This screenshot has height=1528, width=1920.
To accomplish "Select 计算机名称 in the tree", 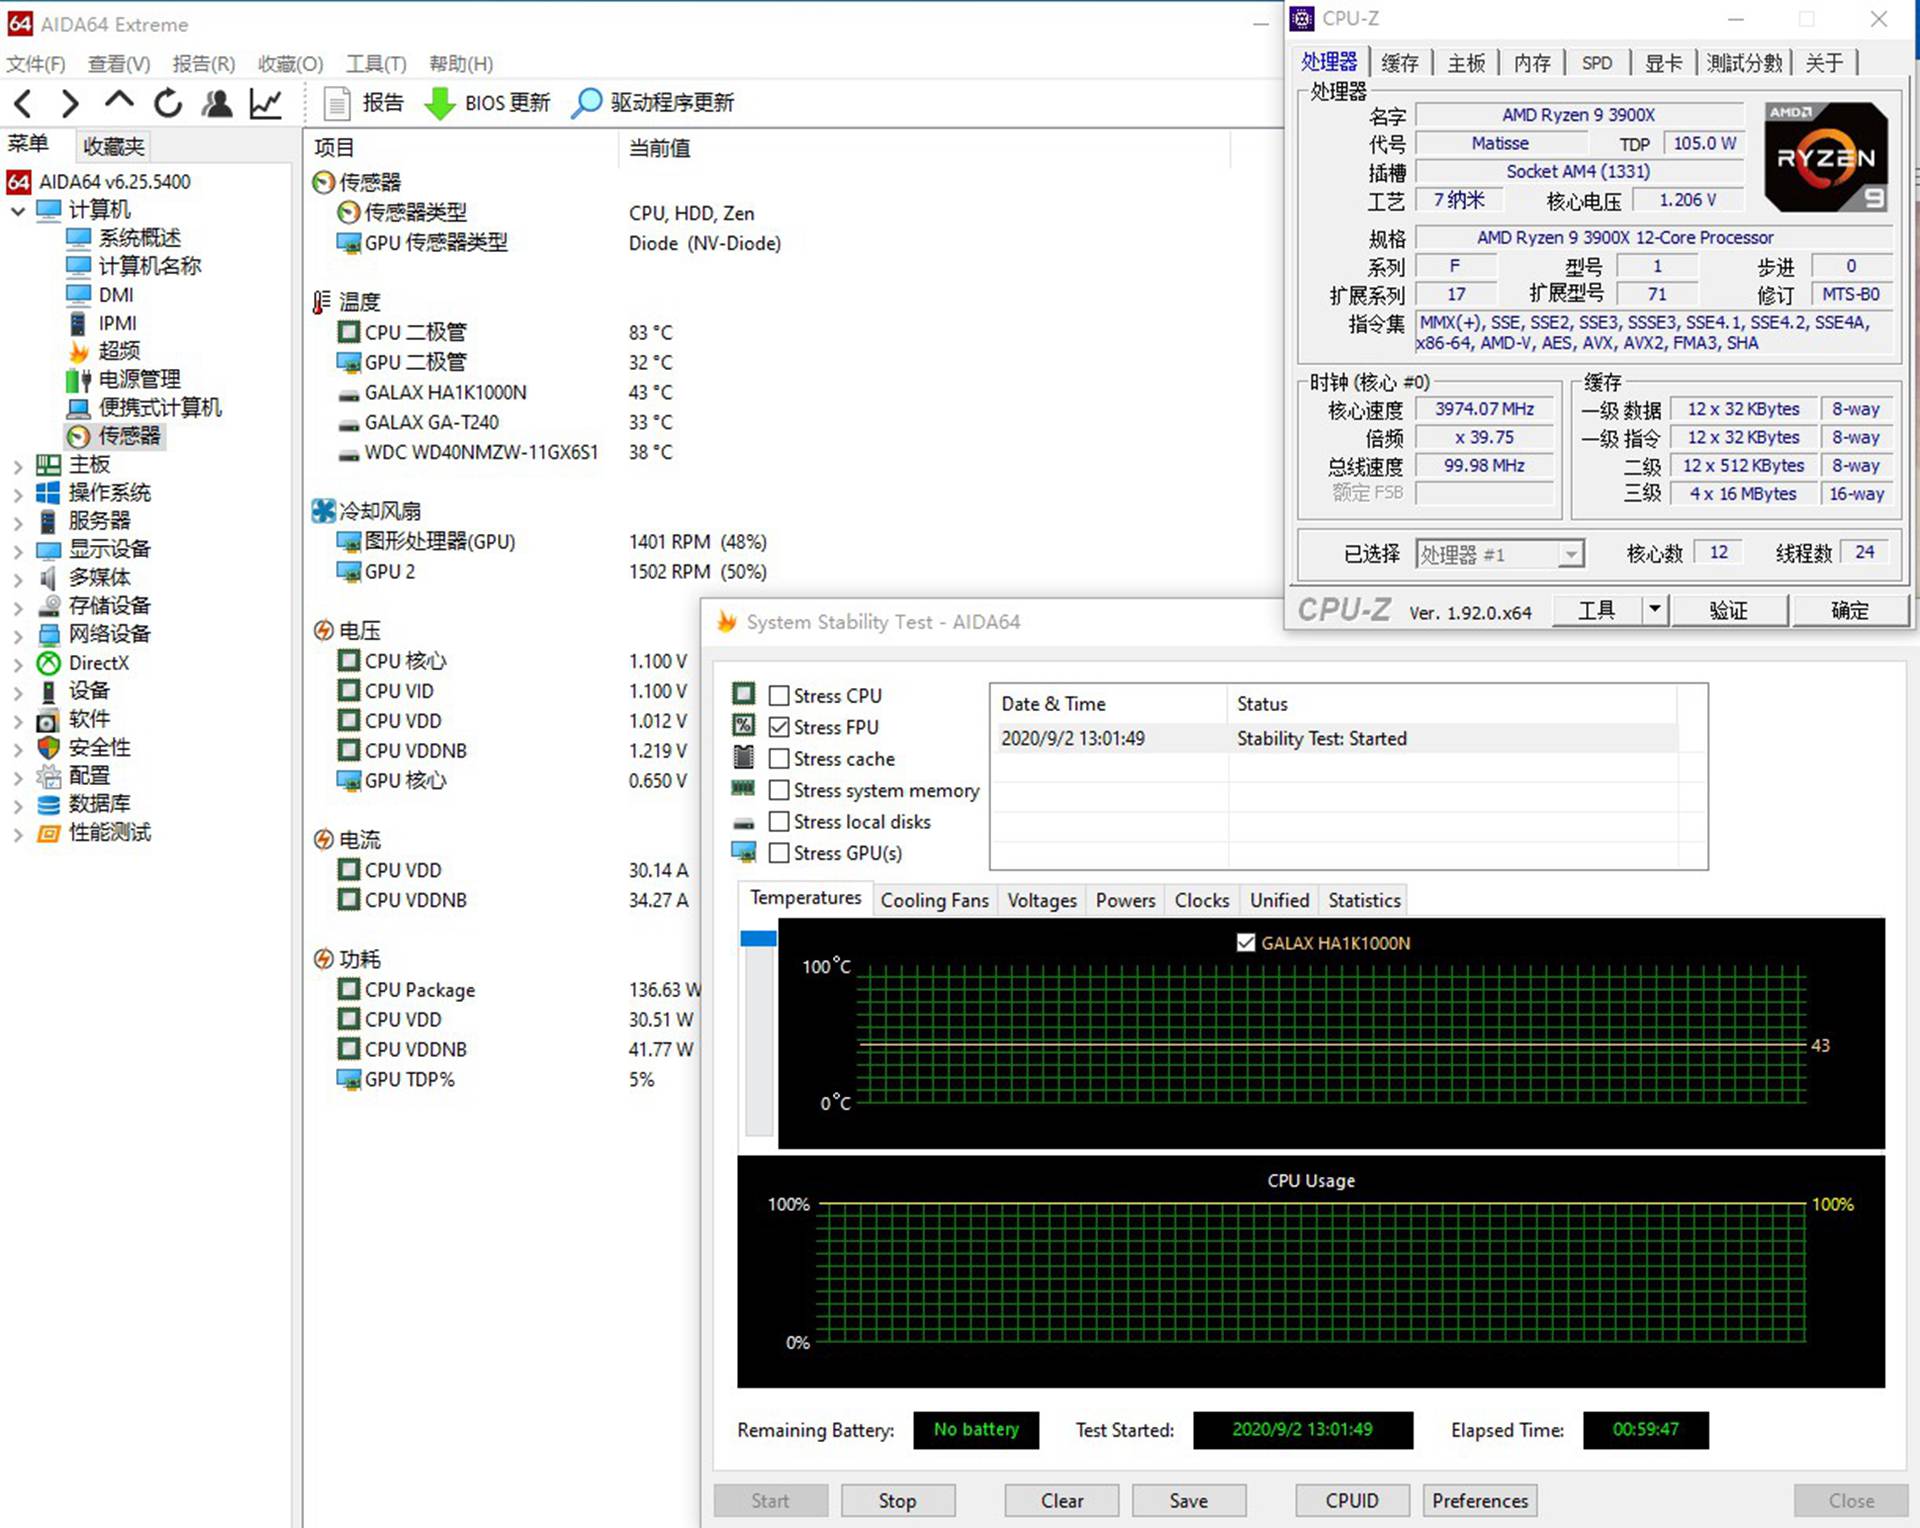I will 134,266.
